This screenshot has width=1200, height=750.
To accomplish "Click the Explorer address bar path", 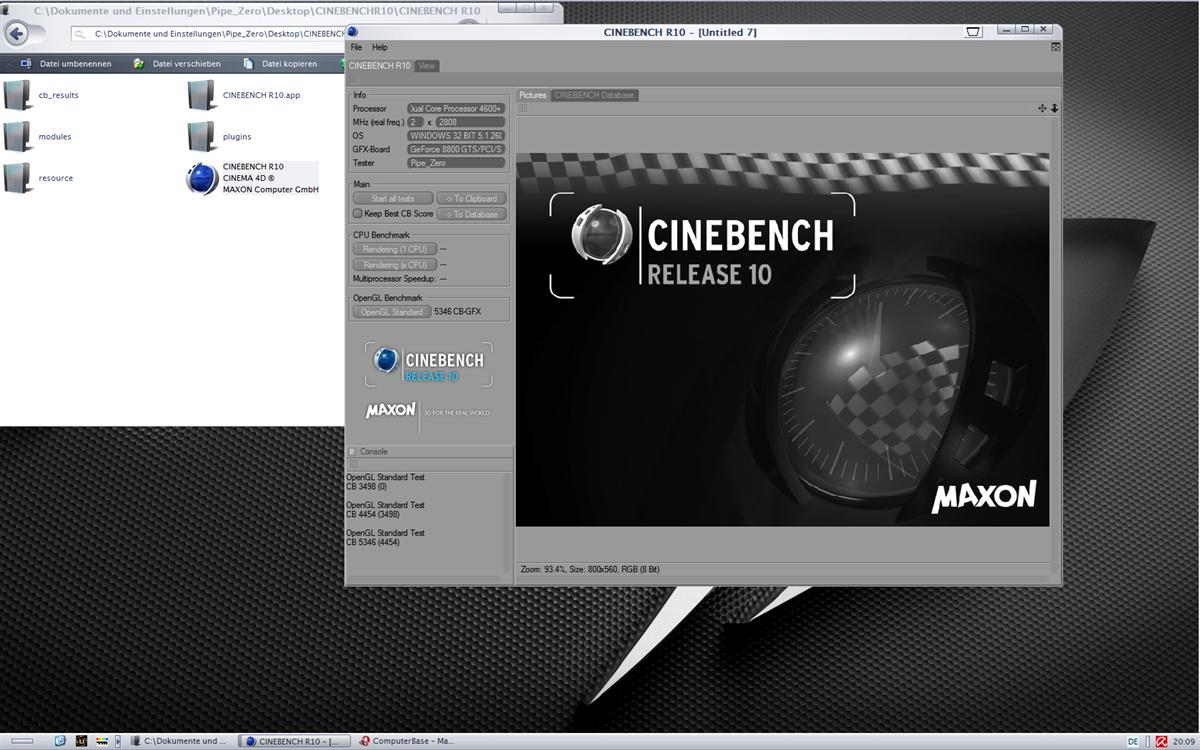I will pos(210,33).
